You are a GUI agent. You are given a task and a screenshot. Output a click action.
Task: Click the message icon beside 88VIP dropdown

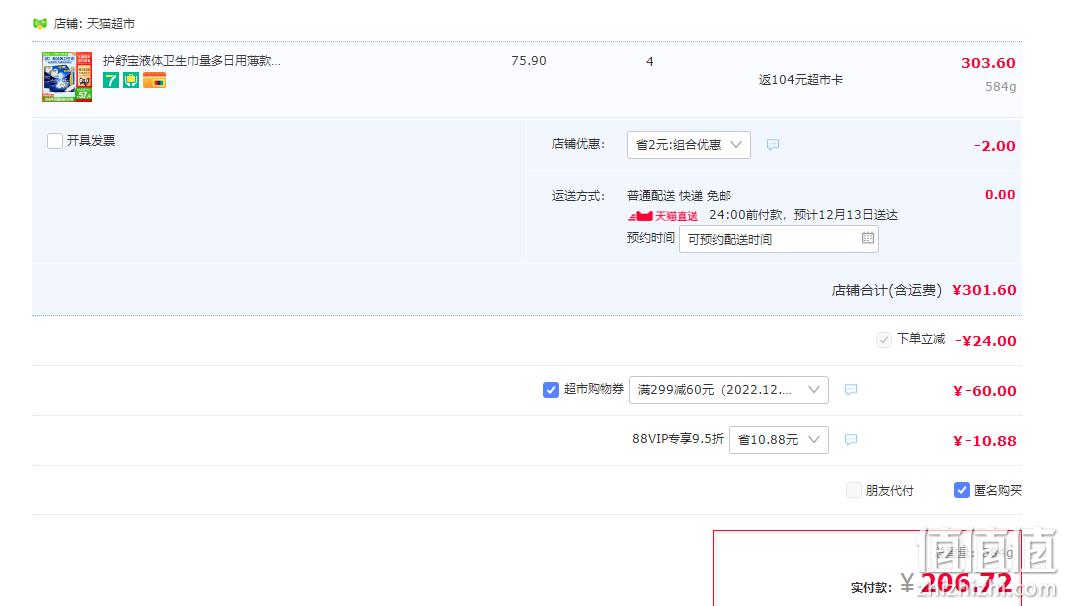tap(850, 439)
